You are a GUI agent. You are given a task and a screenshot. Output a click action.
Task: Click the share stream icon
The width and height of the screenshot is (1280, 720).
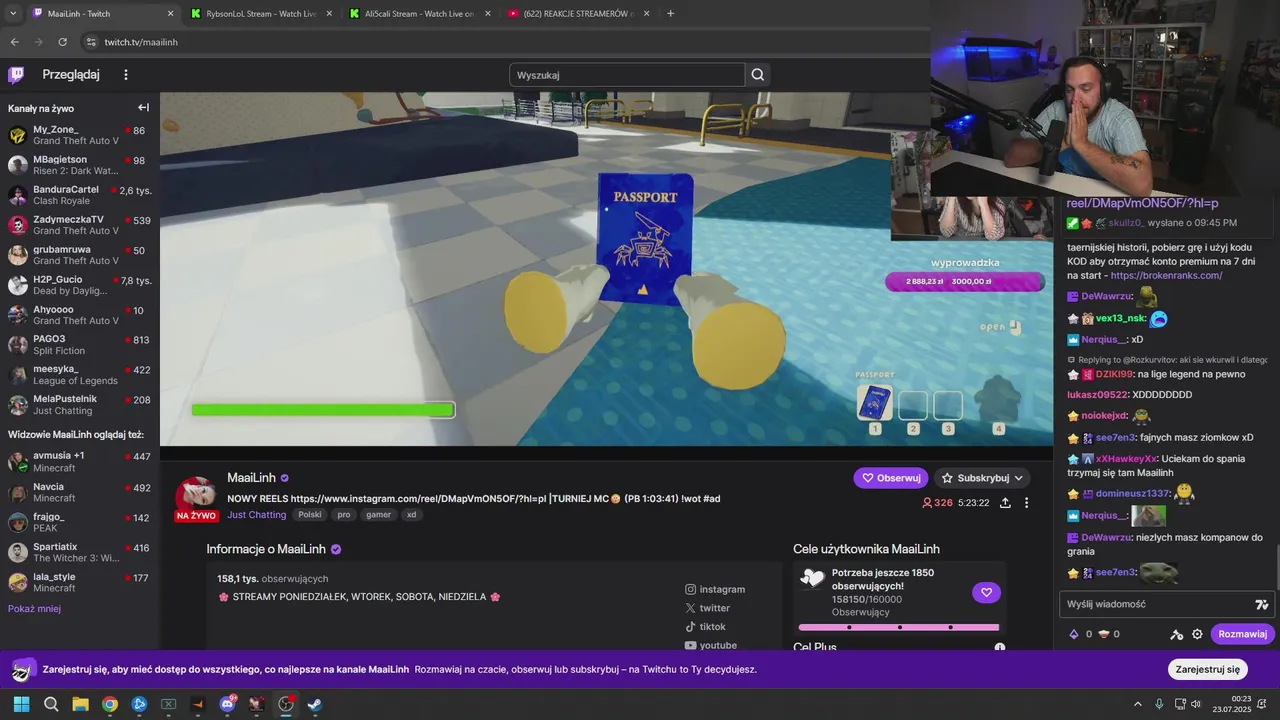[1005, 503]
